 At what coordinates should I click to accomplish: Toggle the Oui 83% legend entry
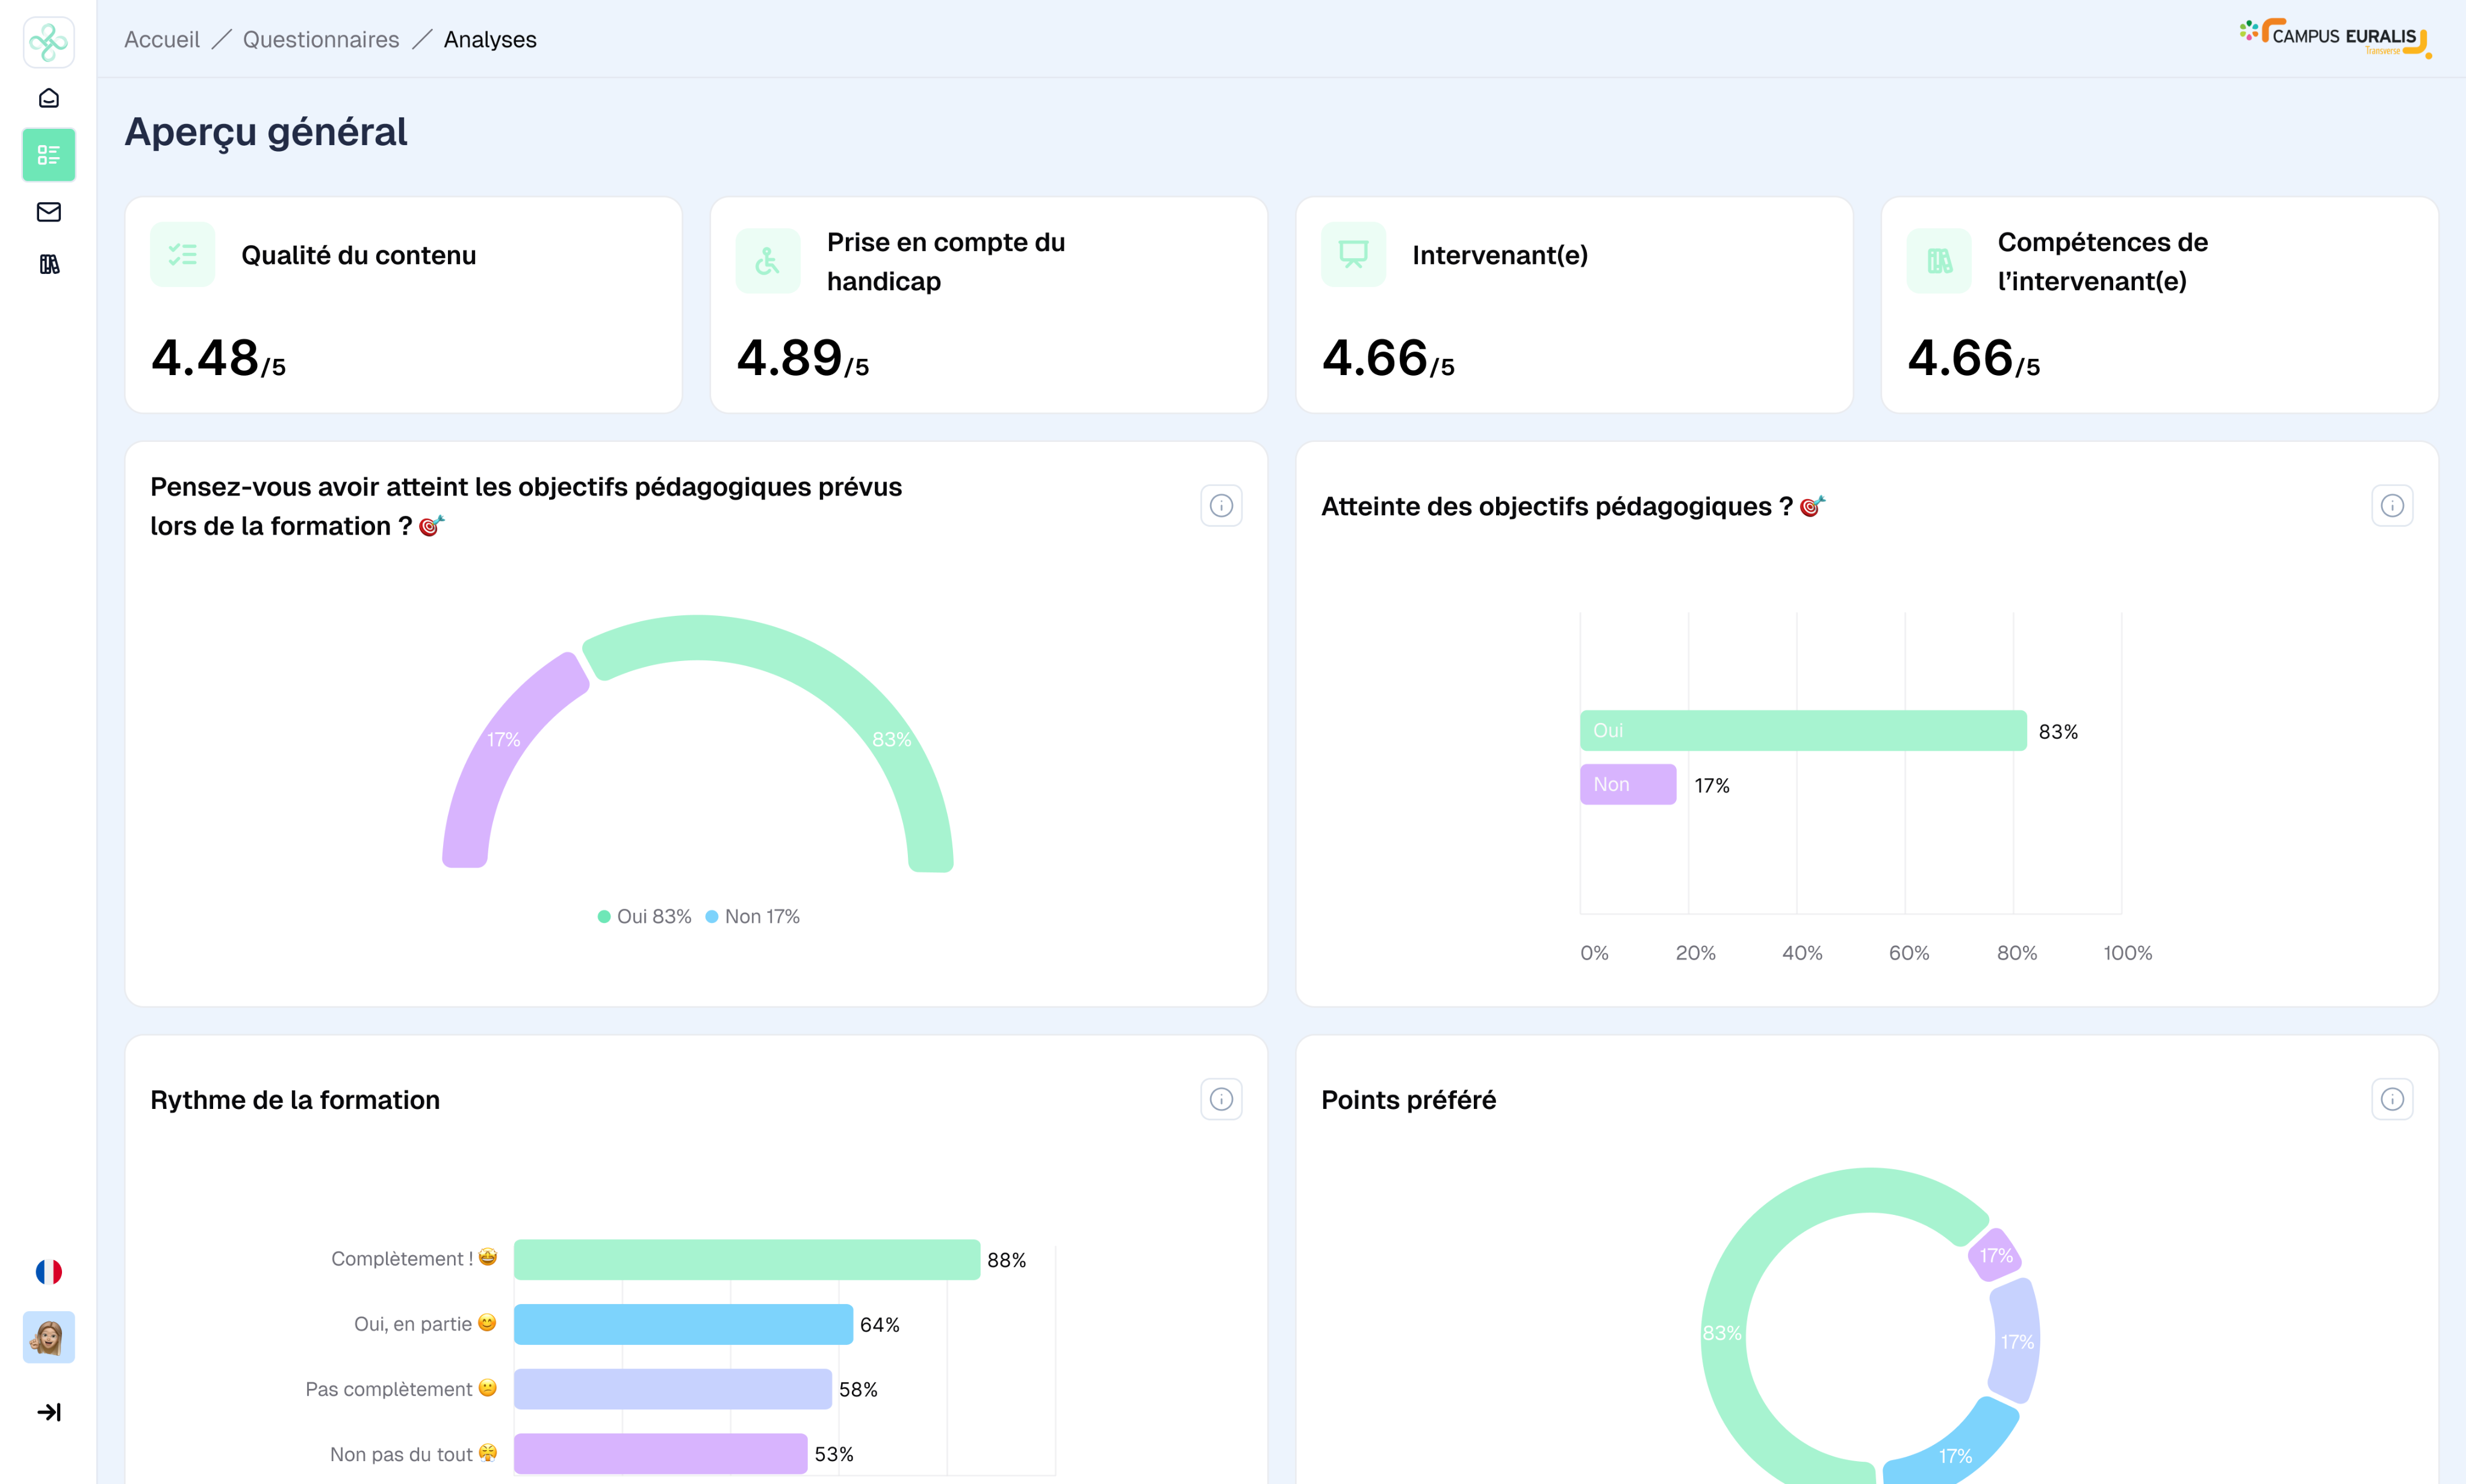(x=645, y=916)
